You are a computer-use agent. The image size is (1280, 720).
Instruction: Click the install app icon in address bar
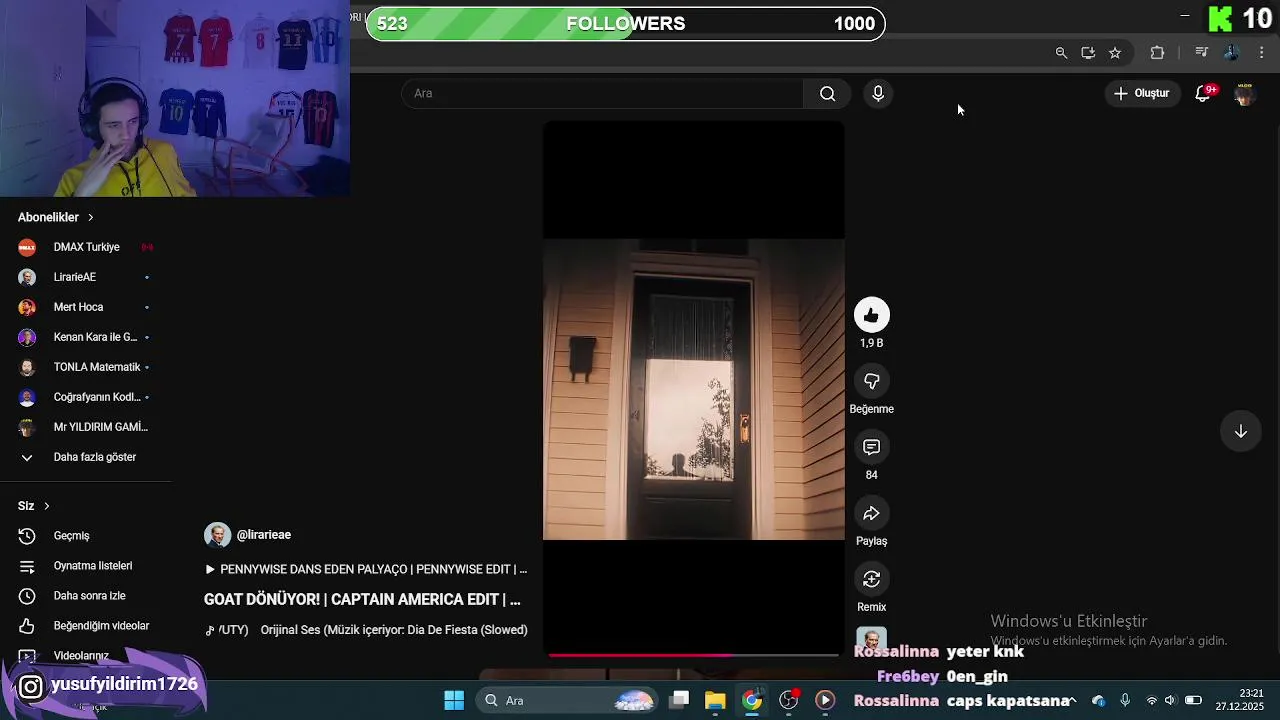1088,53
